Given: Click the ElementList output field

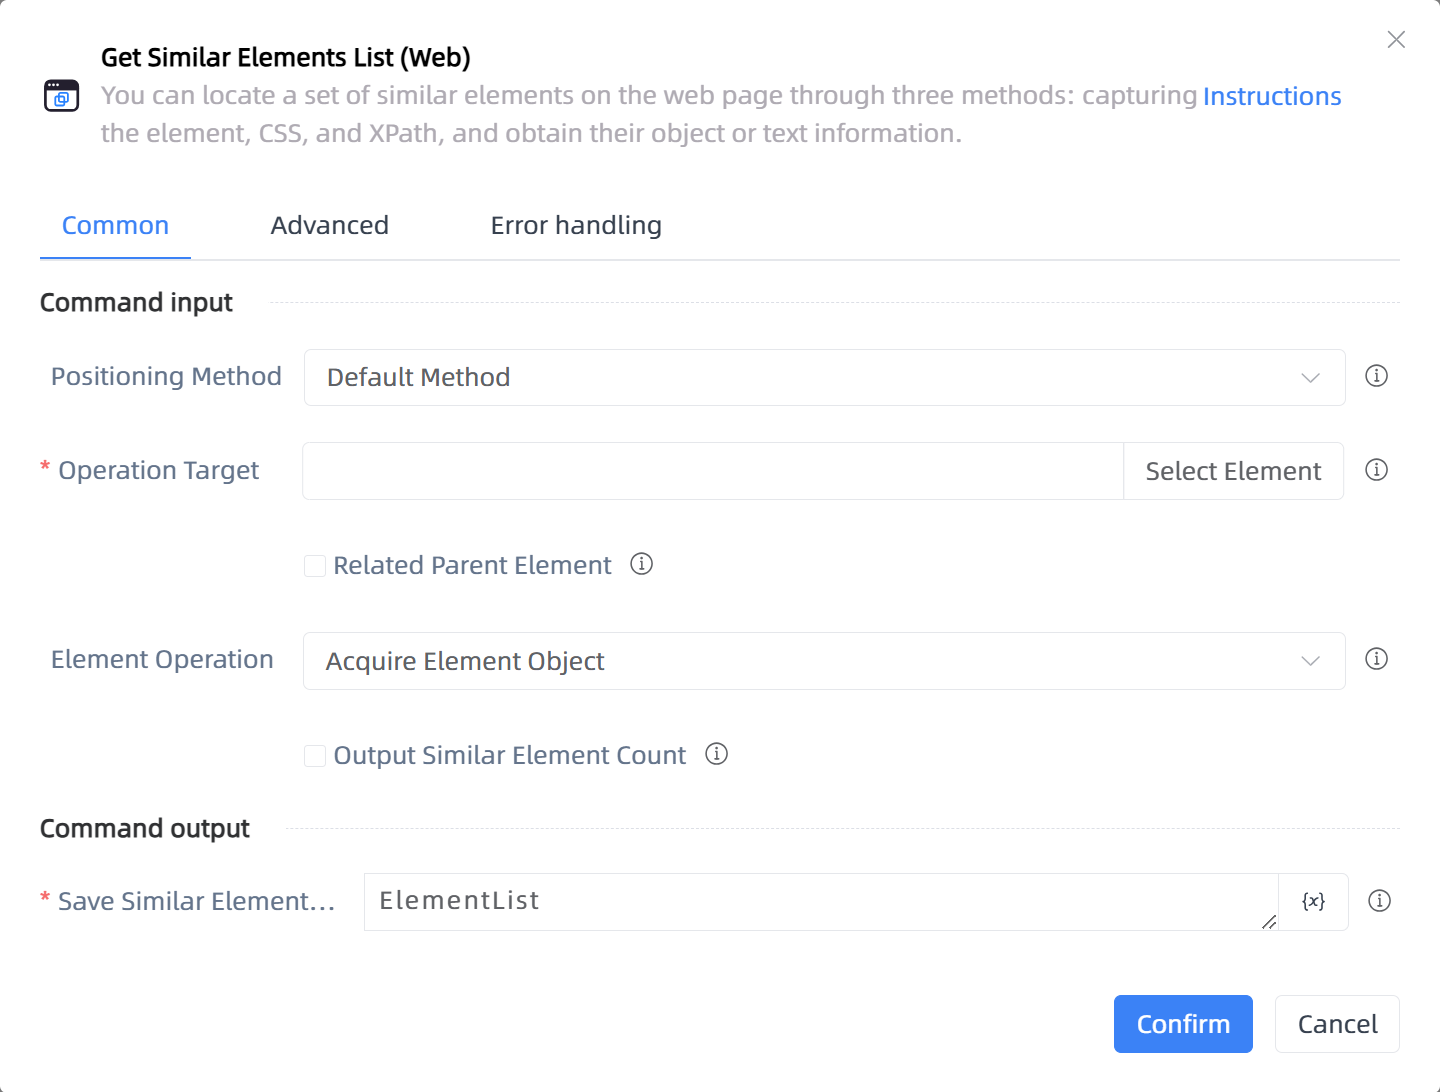Looking at the screenshot, I should [x=821, y=902].
